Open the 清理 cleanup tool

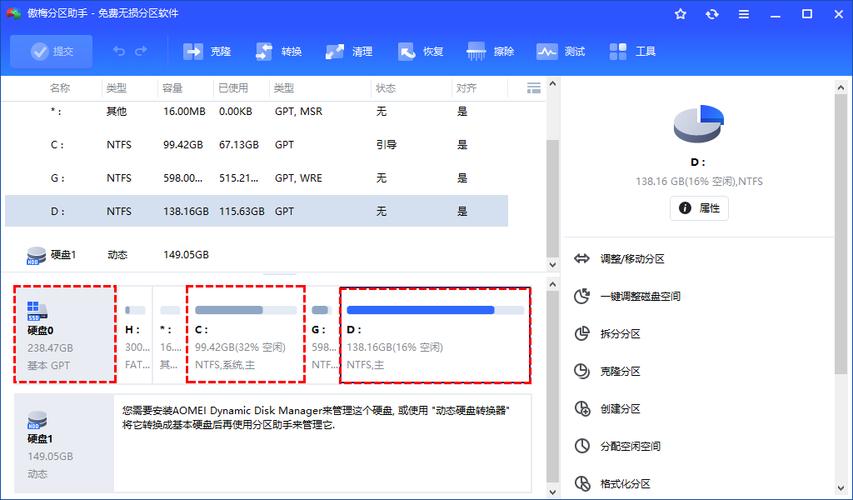[349, 52]
